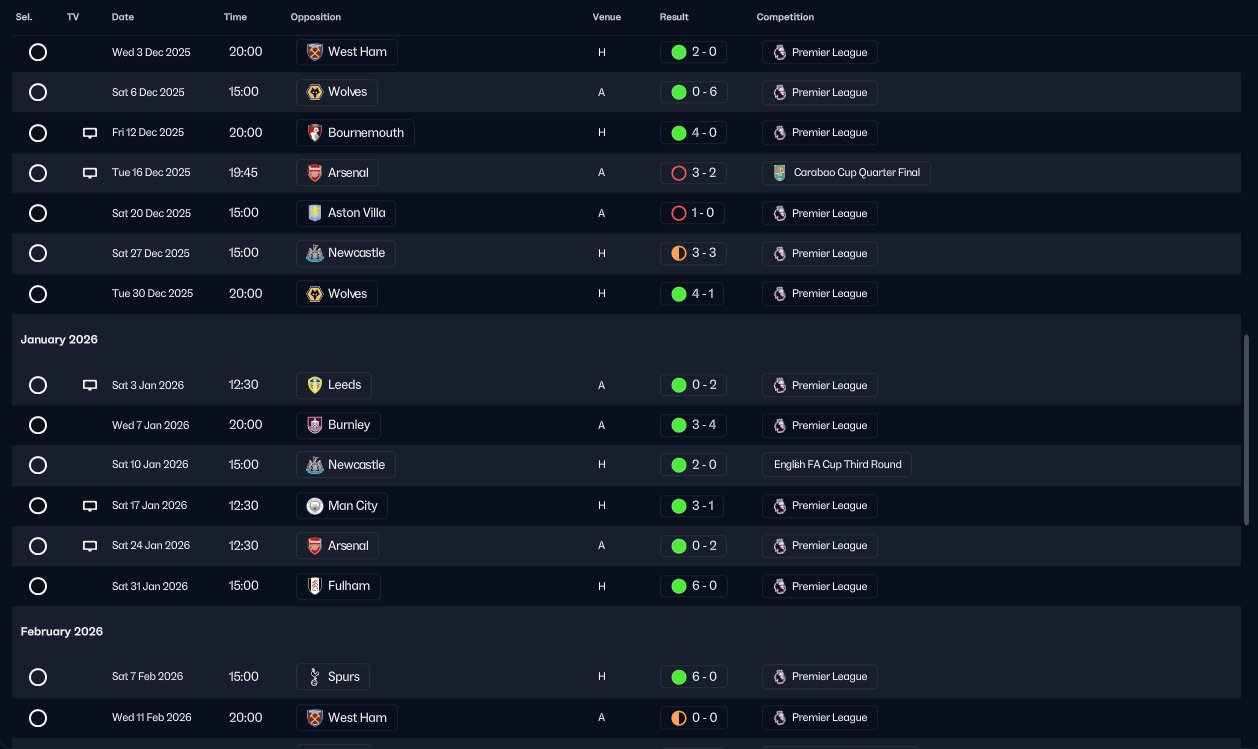The height and width of the screenshot is (749, 1258).
Task: Sort by Competition column header
Action: point(785,17)
